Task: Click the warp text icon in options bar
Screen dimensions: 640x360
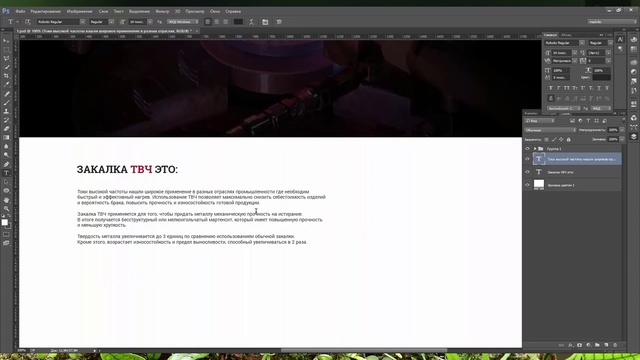Action: tap(251, 22)
